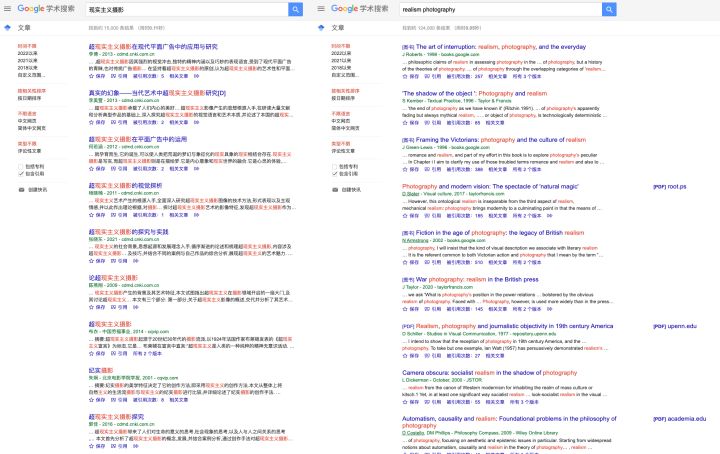This screenshot has height=454, width=720.
Task: Star-save result 'Framing the Victorians'
Action: [x=405, y=169]
